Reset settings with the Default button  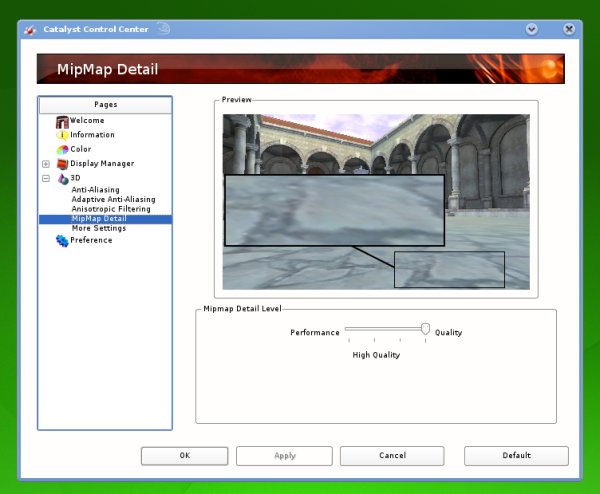(x=516, y=456)
